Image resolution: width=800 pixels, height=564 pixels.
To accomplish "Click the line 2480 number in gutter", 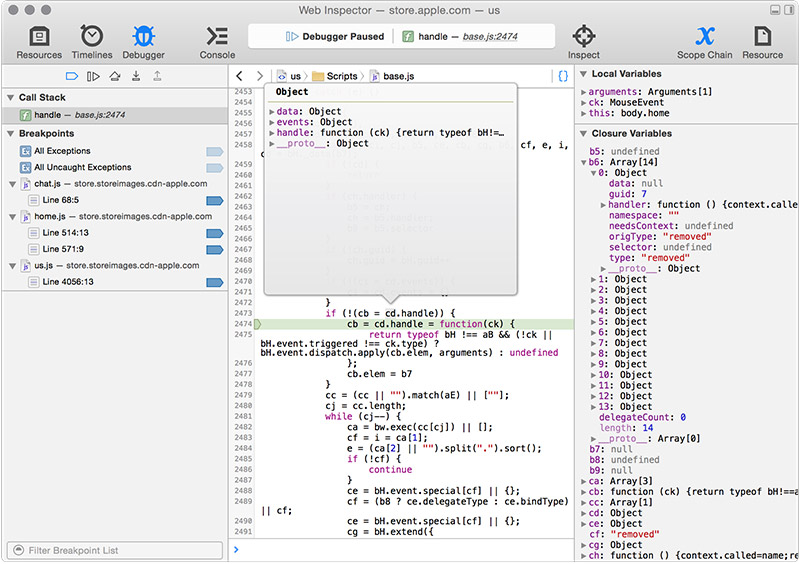I will point(243,406).
